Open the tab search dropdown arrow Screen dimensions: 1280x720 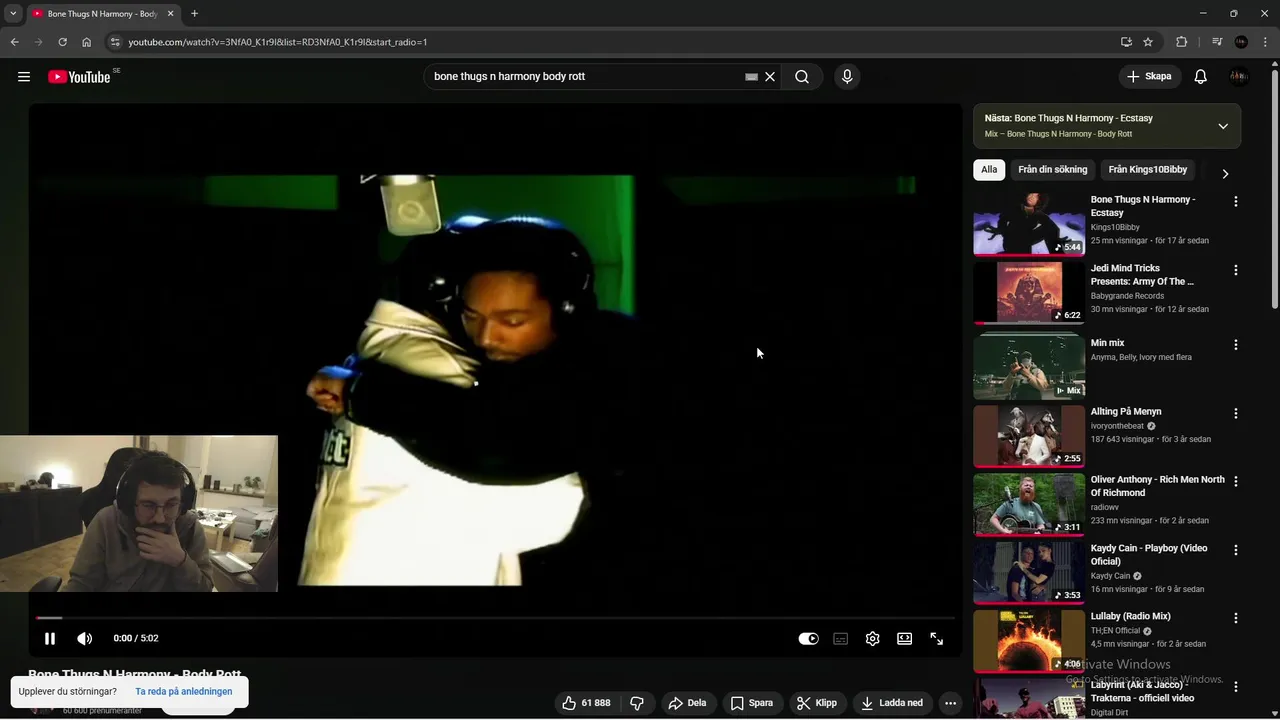point(13,14)
